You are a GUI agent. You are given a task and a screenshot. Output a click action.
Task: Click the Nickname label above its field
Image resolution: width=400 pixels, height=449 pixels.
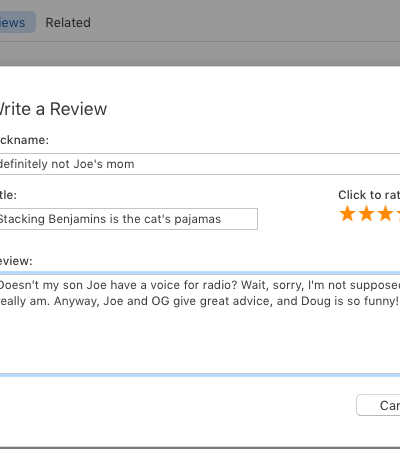coord(24,140)
